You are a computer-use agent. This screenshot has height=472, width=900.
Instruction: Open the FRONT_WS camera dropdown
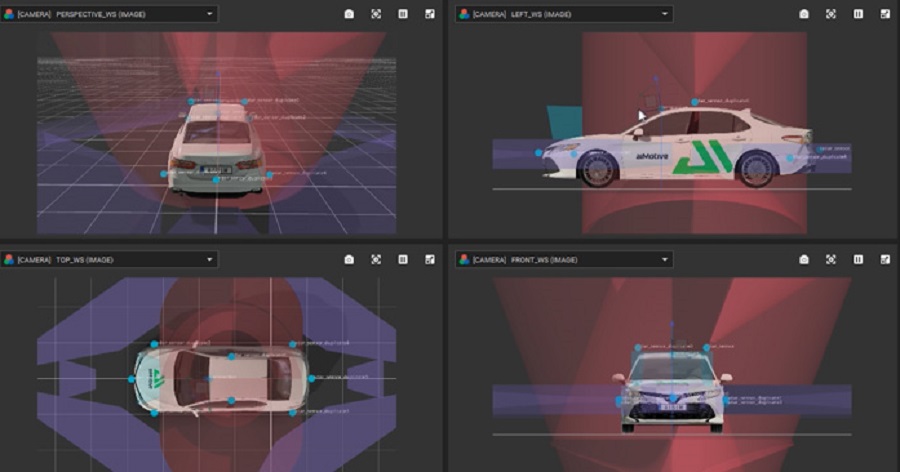coord(564,260)
